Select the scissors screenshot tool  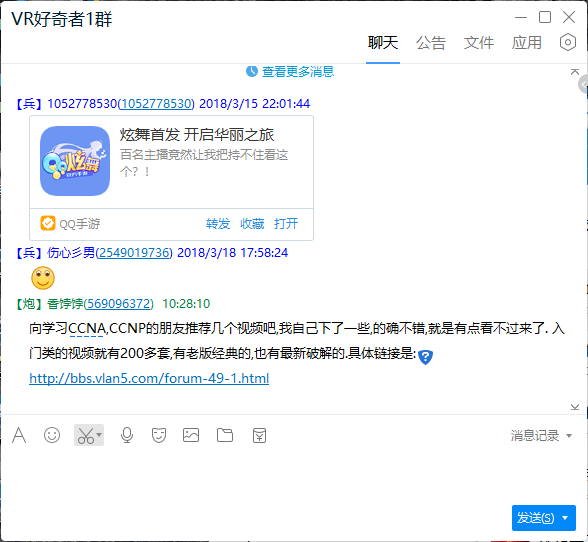click(86, 435)
